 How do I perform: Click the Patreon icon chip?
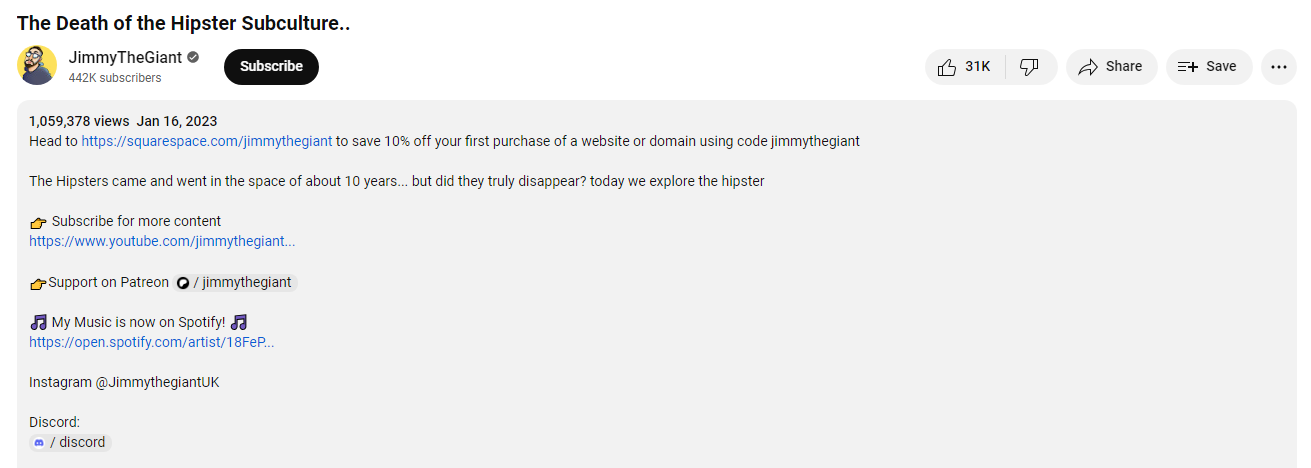click(x=183, y=283)
